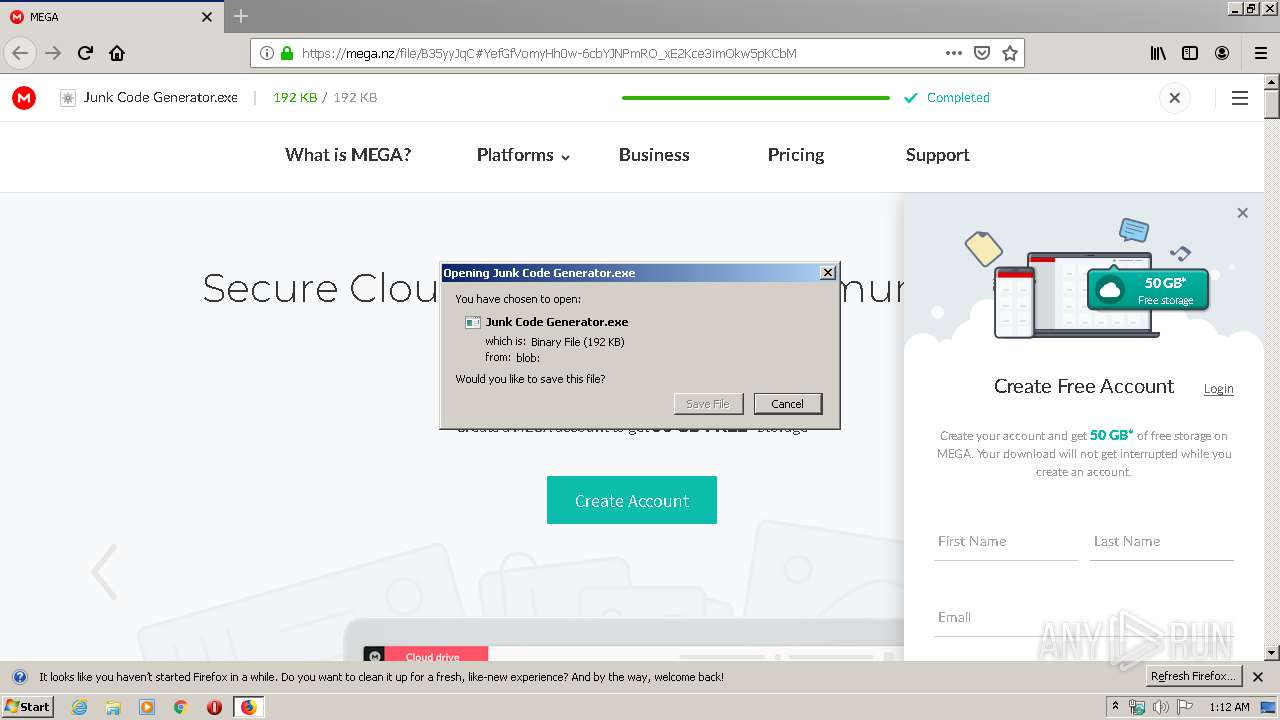This screenshot has width=1280, height=720.
Task: Click volume speaker tray icon
Action: [1160, 707]
